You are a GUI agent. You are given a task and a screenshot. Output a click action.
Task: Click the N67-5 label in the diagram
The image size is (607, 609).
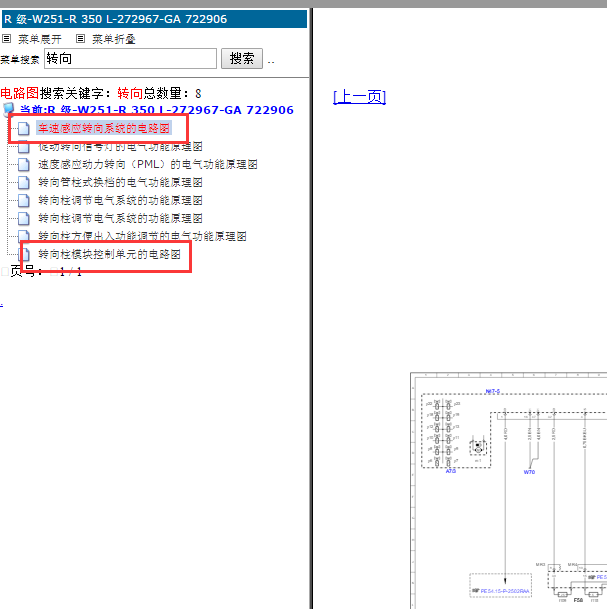point(492,391)
